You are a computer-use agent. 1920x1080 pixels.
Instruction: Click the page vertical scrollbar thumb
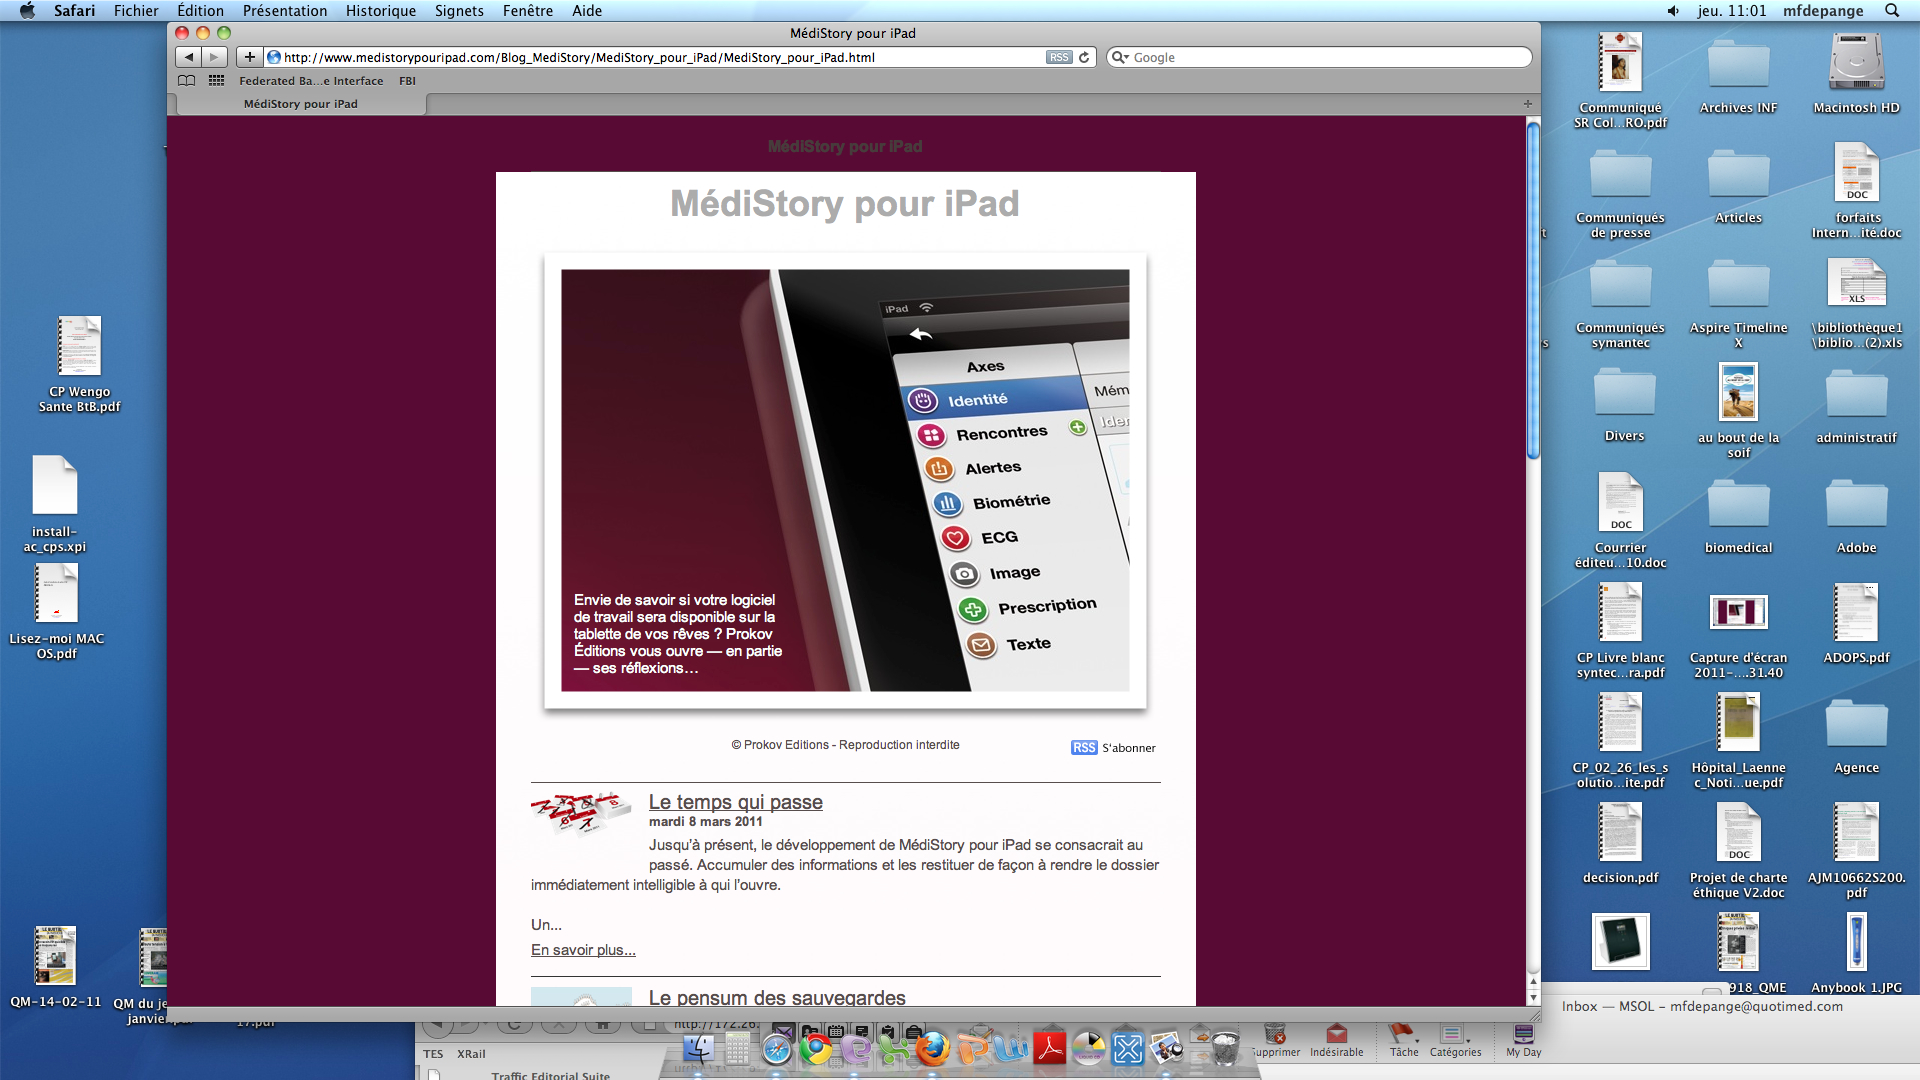[1533, 290]
